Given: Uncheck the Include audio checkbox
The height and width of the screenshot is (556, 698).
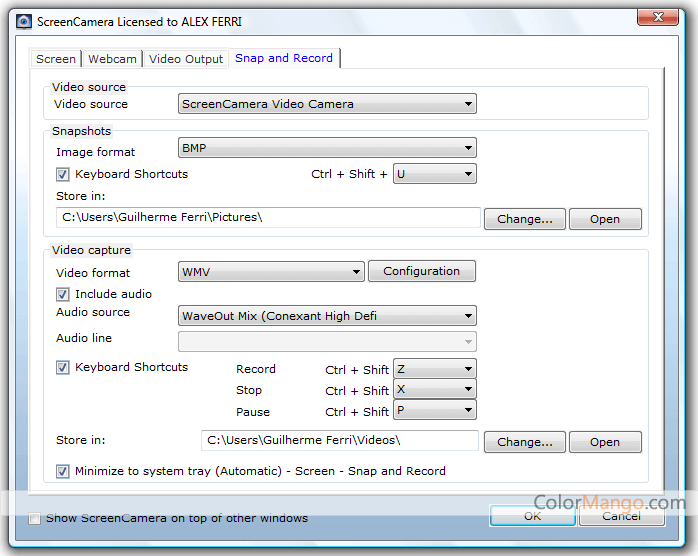Looking at the screenshot, I should pyautogui.click(x=63, y=294).
